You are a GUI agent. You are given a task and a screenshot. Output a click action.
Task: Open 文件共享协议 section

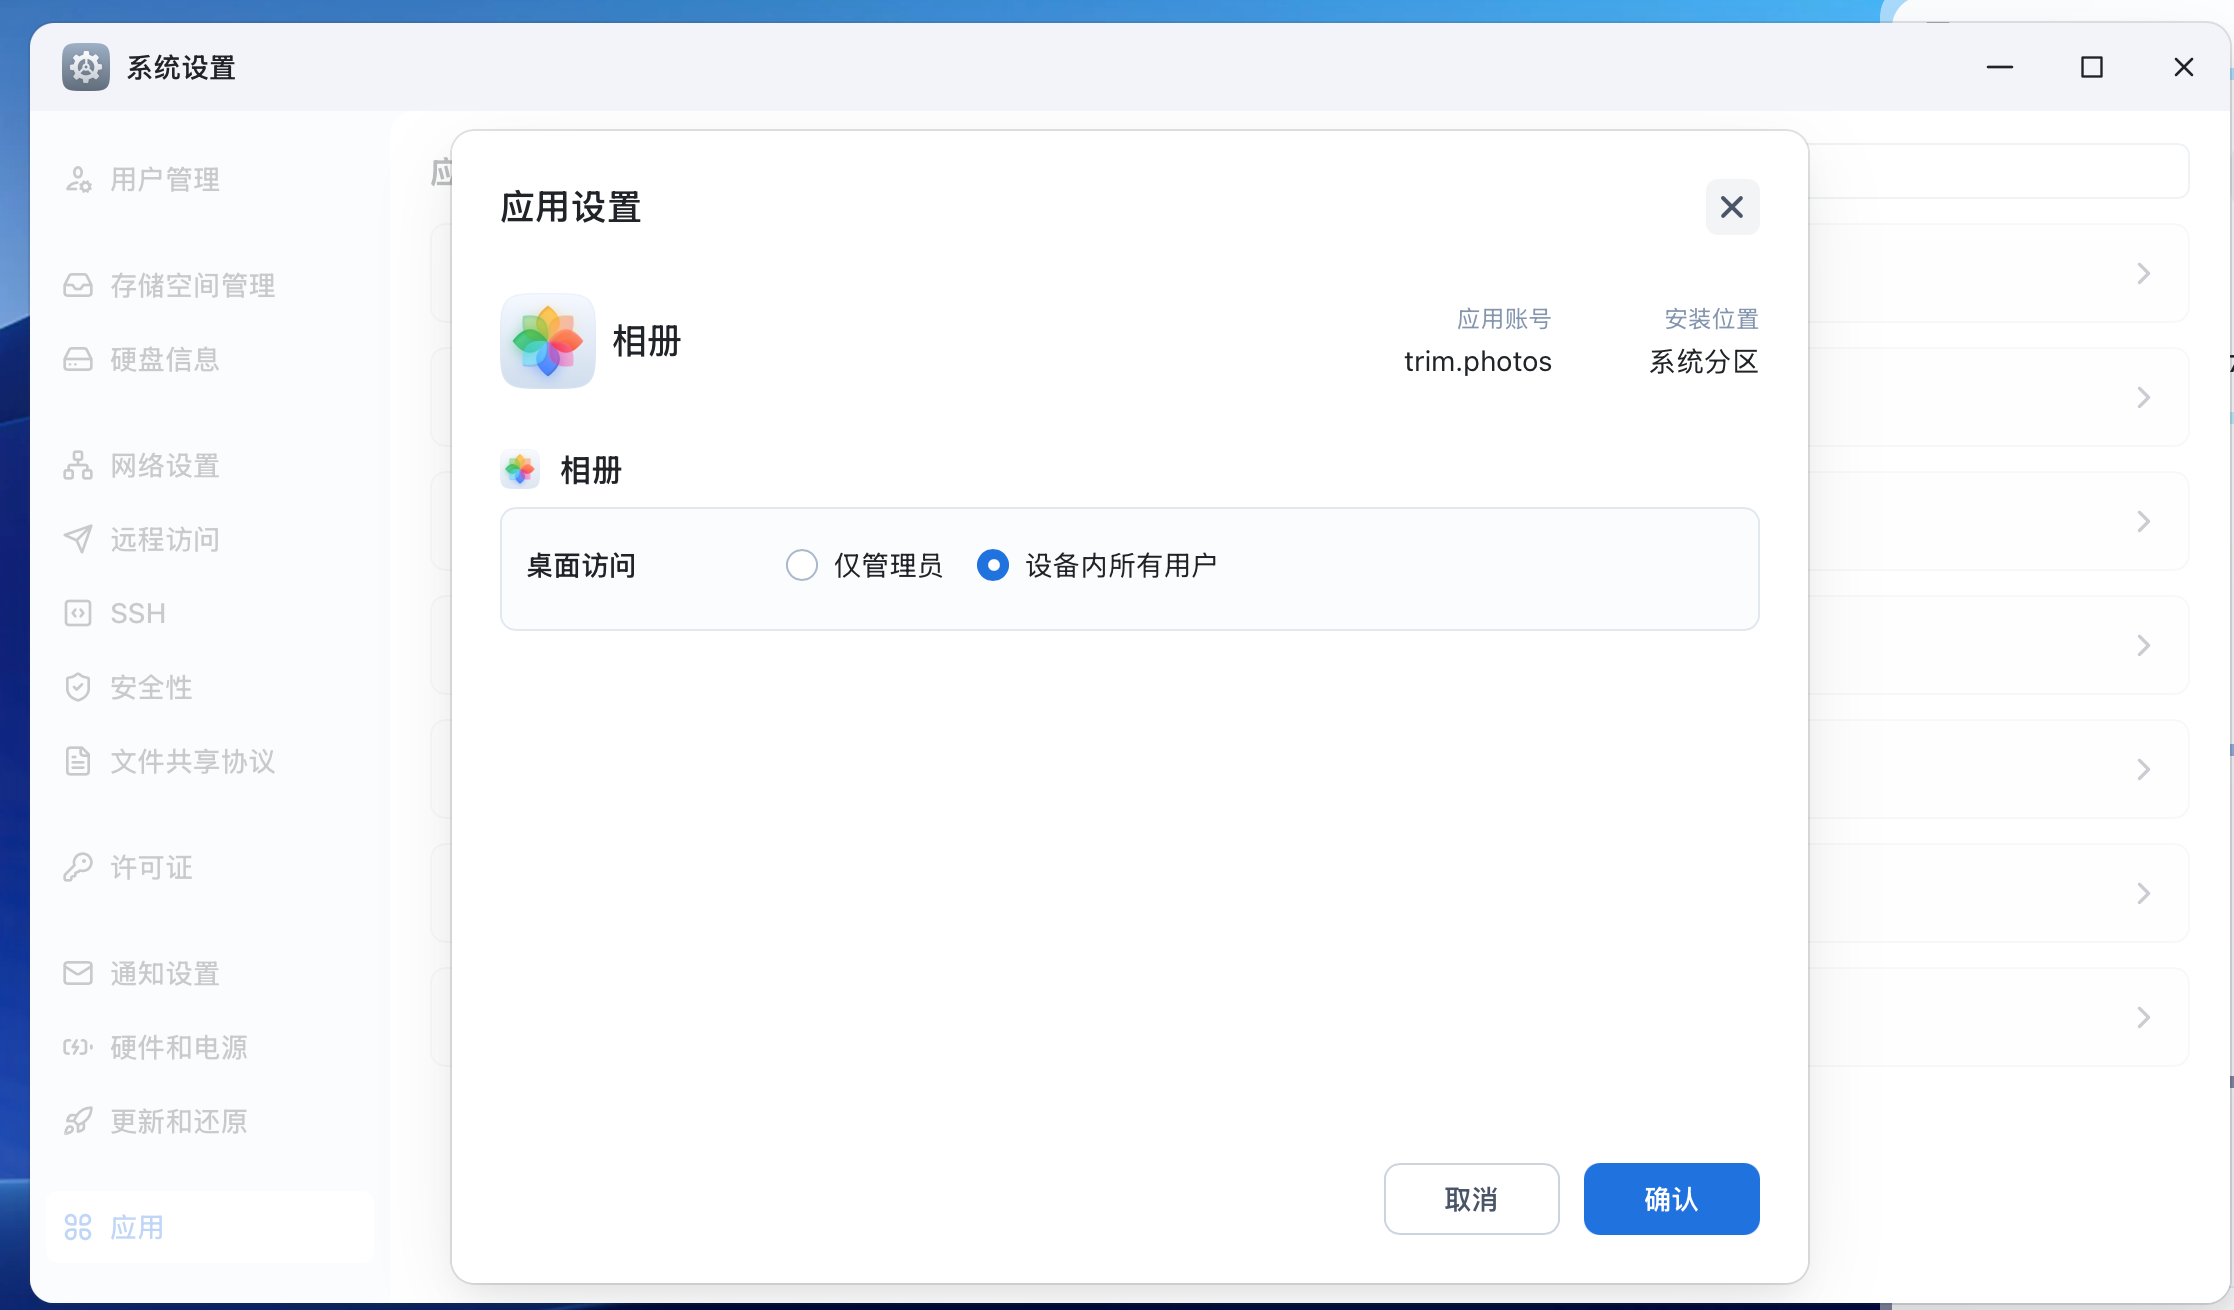193,761
